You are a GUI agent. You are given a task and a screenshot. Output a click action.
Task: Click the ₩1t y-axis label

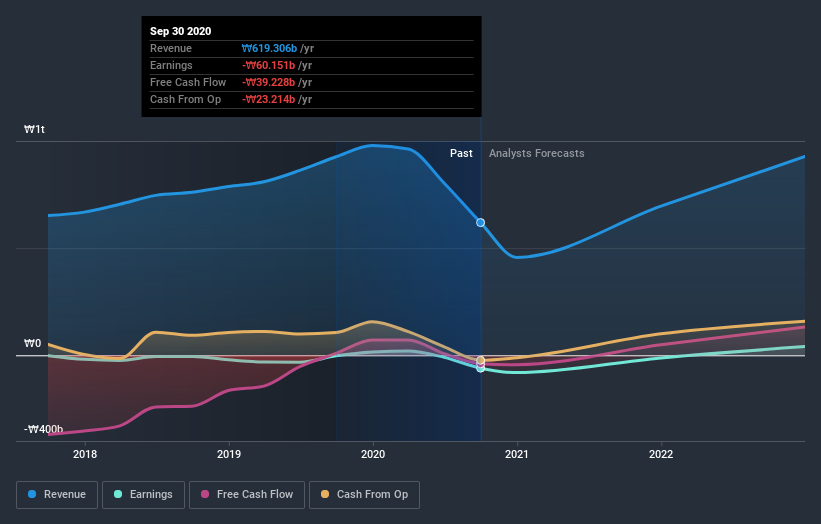35,129
